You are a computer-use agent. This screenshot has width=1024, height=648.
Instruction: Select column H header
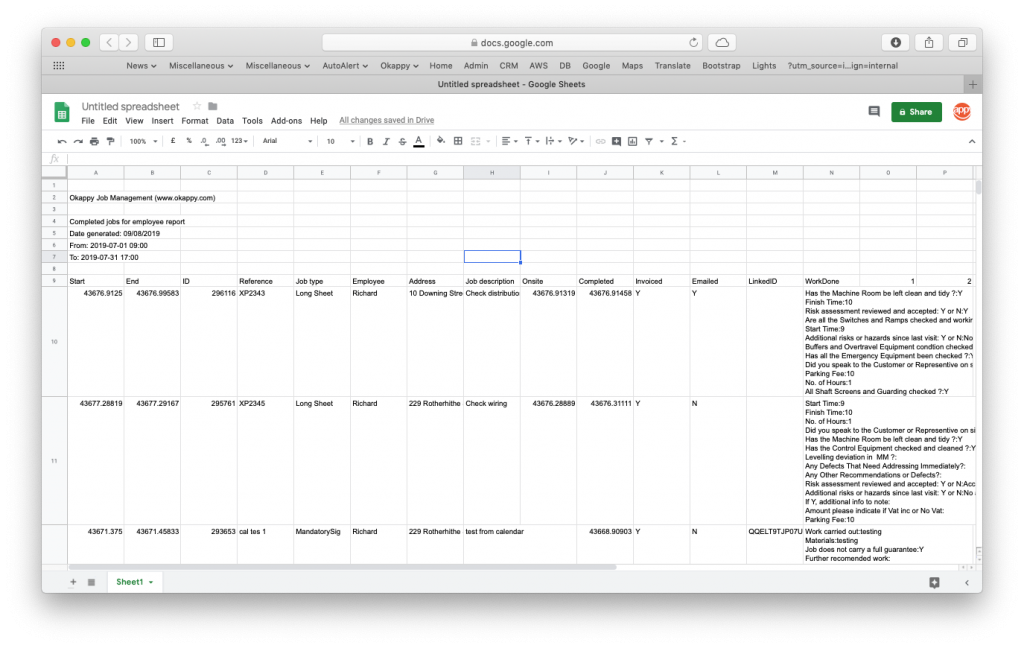click(x=492, y=172)
